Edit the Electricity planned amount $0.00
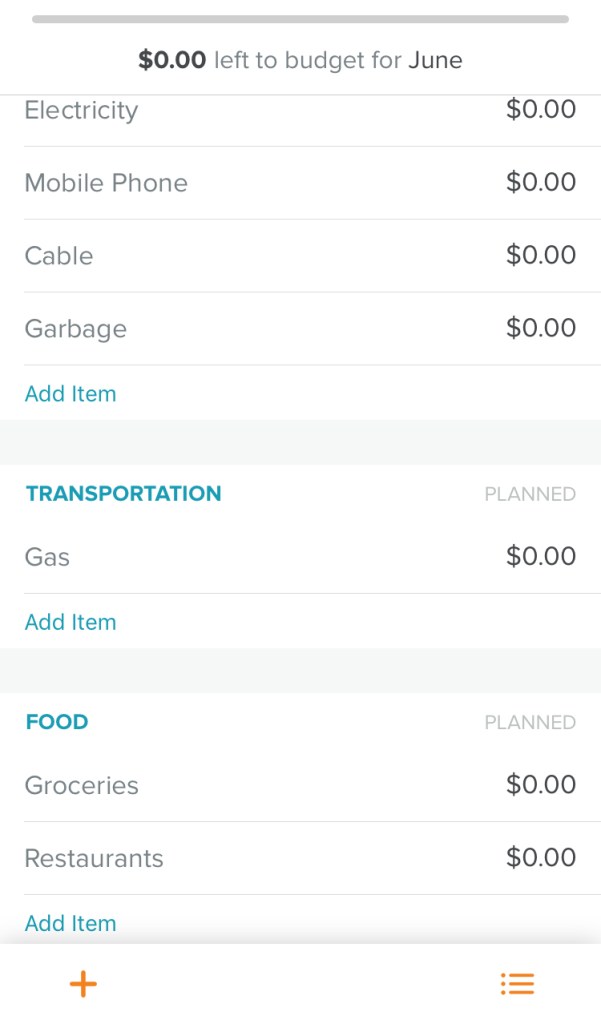Viewport: 601px width, 1024px height. (x=540, y=109)
